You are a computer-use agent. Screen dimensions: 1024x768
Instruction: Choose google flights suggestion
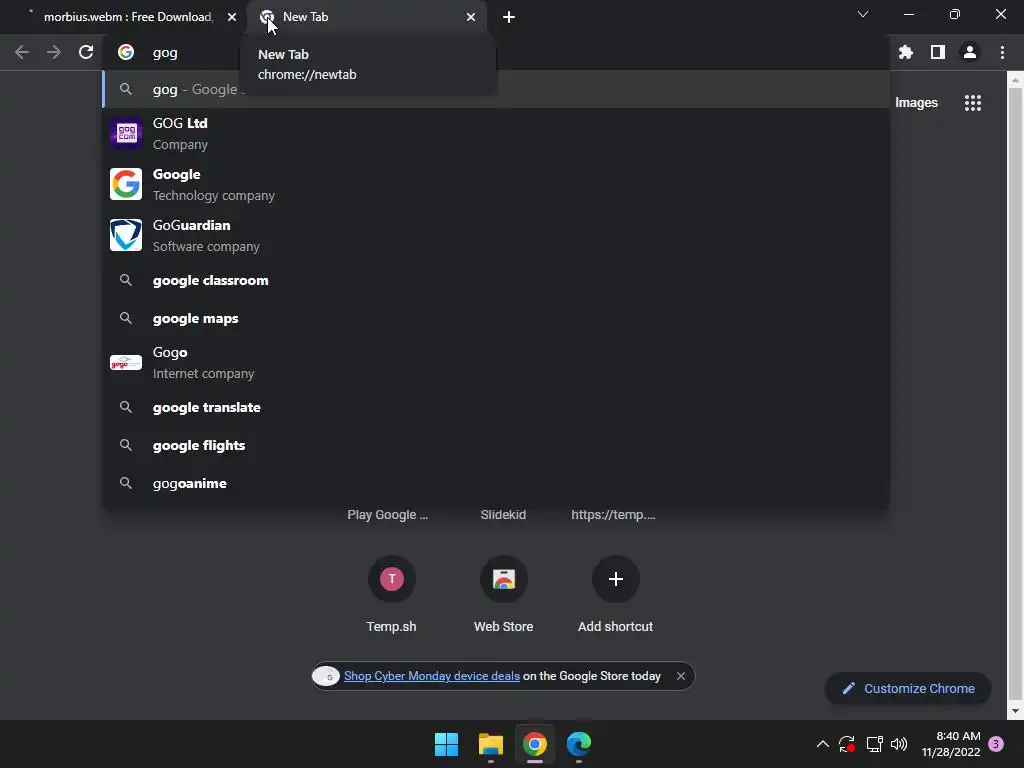click(x=496, y=445)
